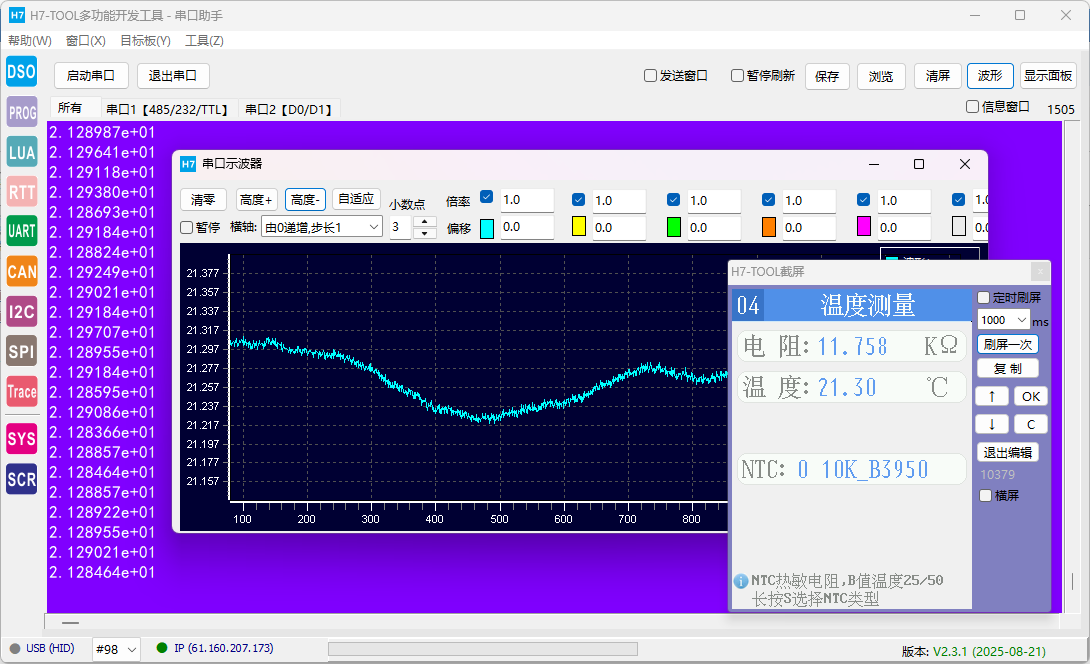1090x664 pixels.
Task: Click the cyan channel color swatch
Action: (x=487, y=228)
